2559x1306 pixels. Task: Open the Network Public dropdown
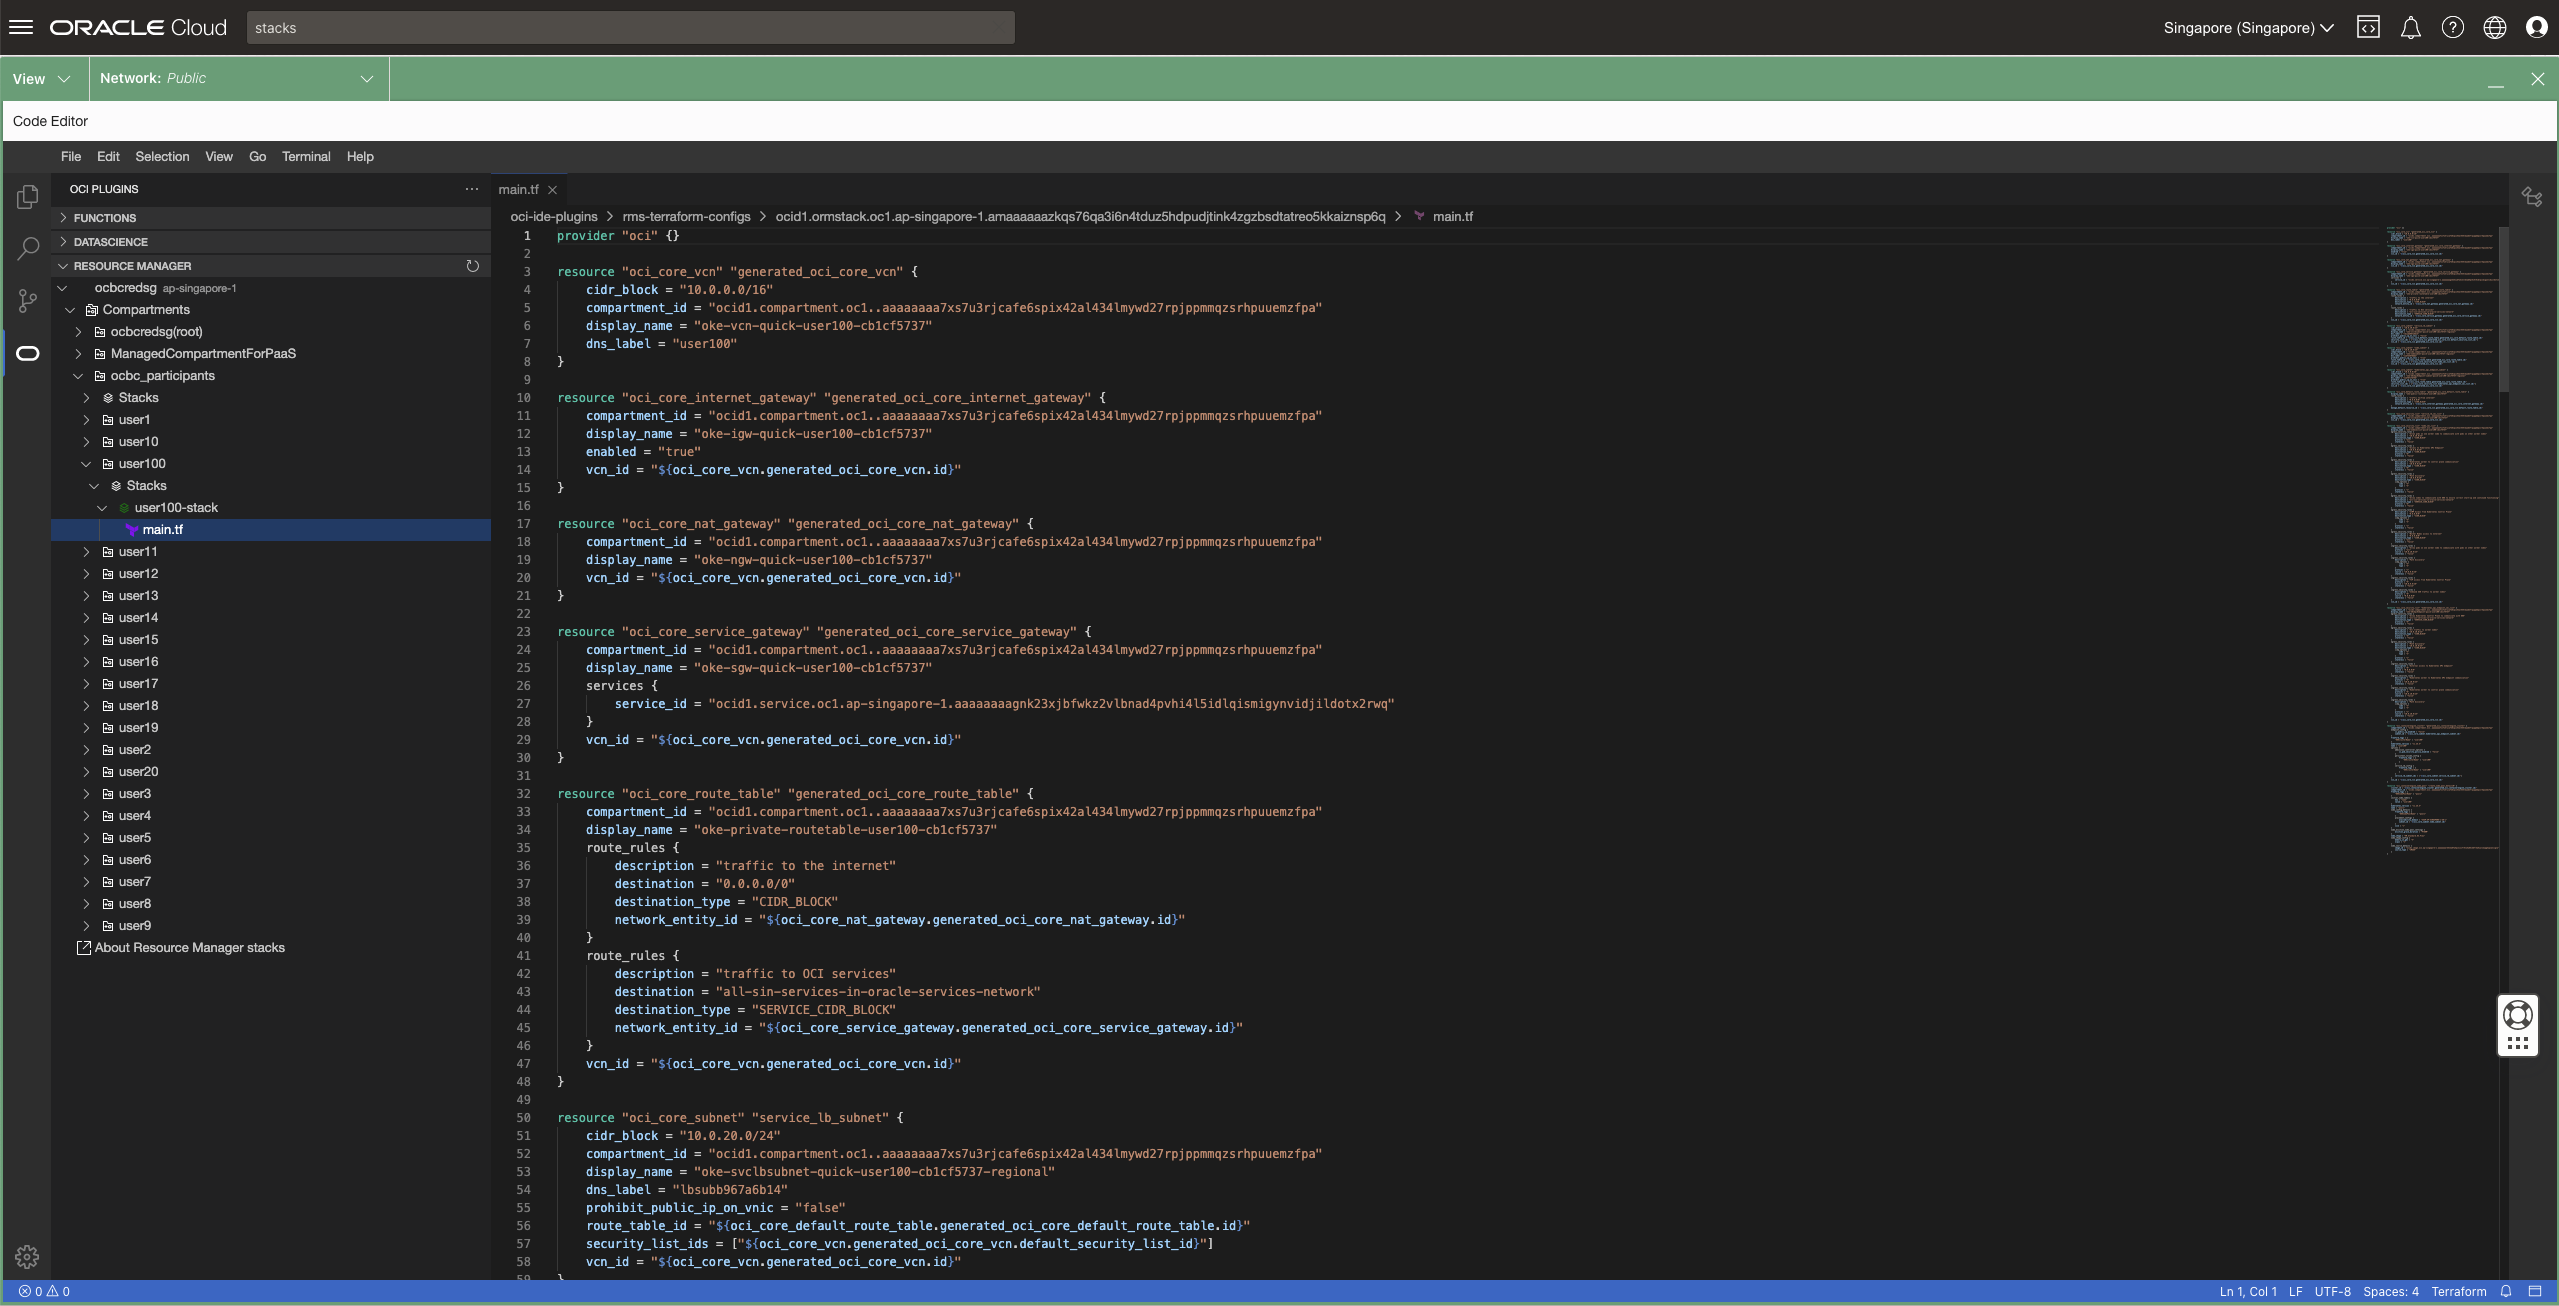[x=237, y=78]
